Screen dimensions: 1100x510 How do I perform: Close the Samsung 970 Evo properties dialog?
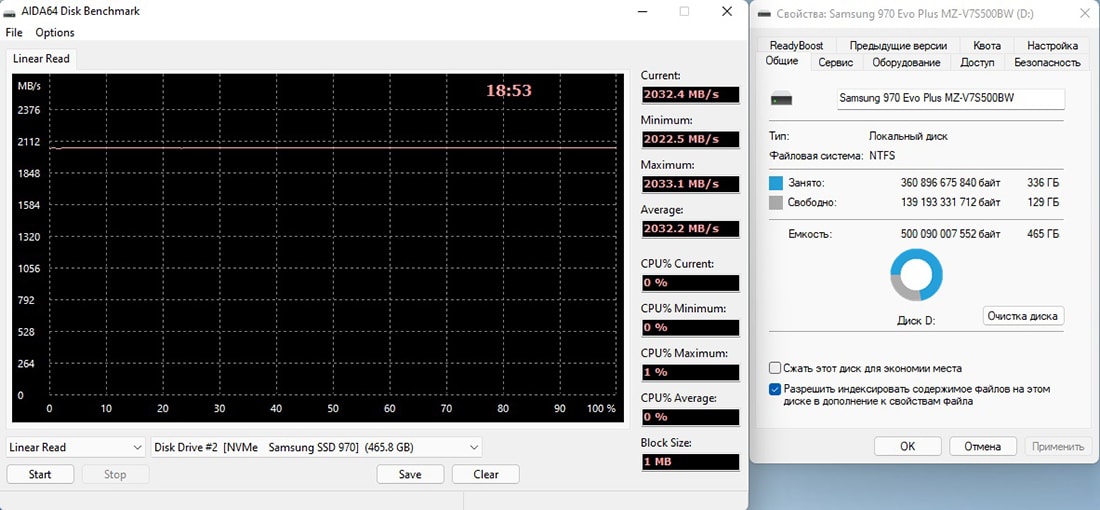[1085, 13]
